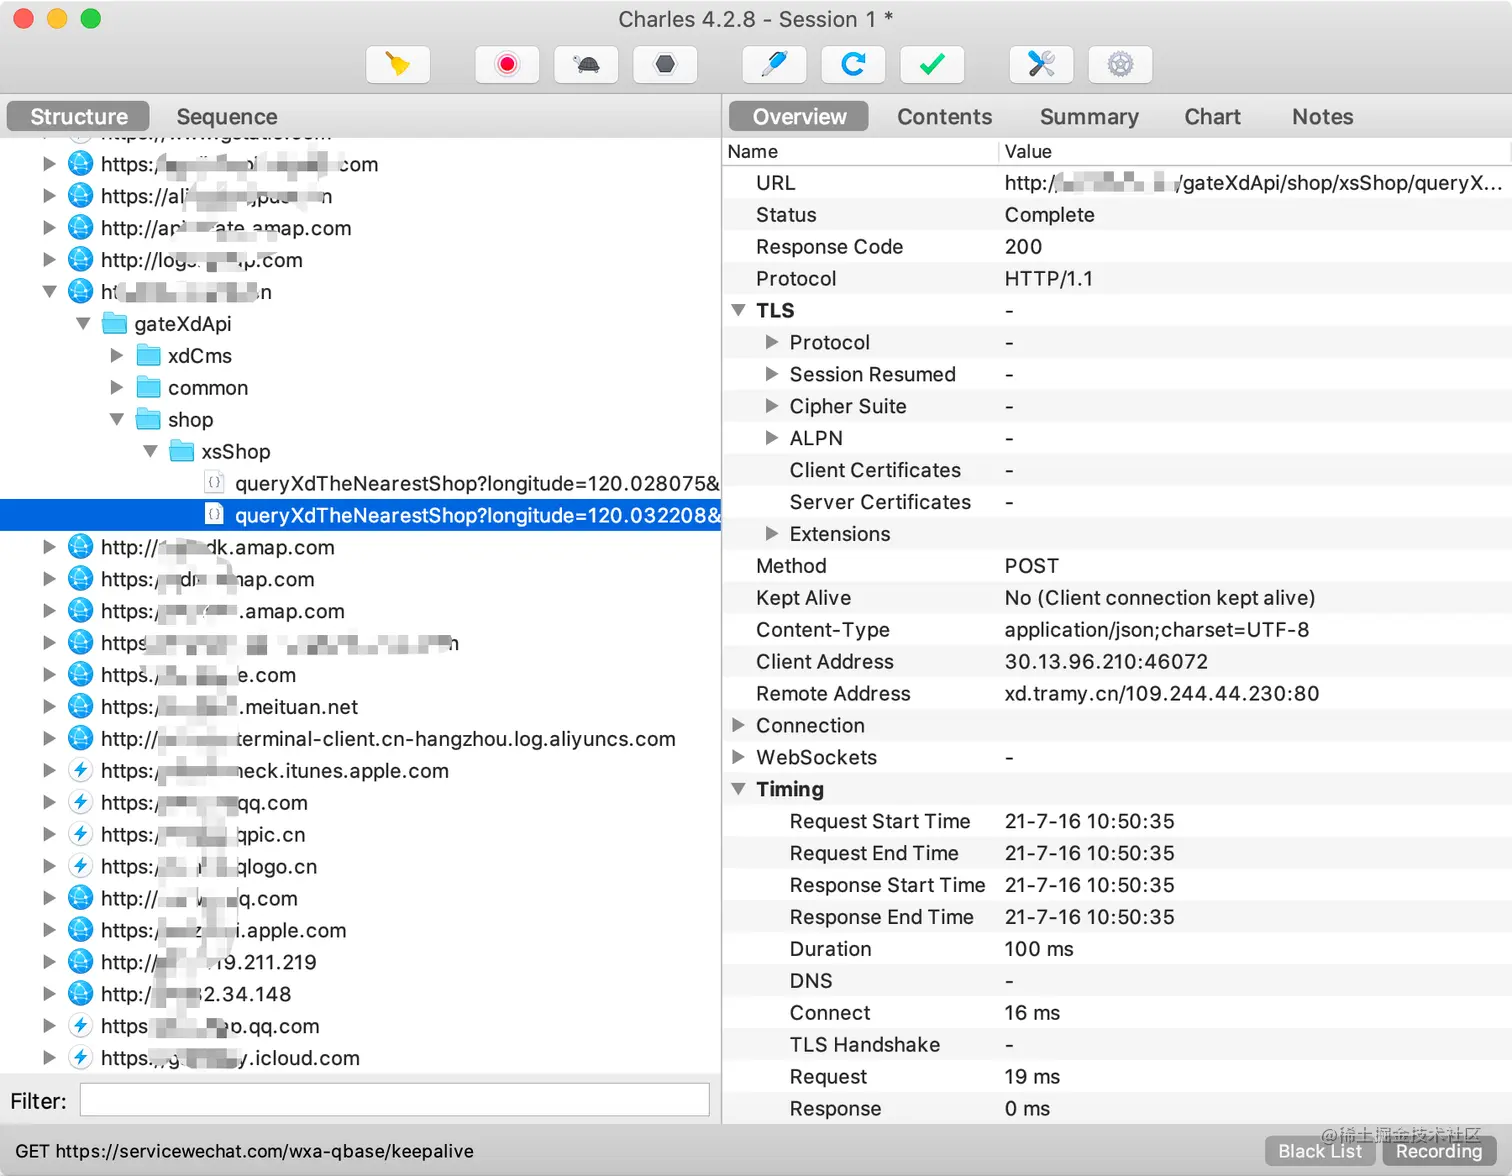Click the lightning icon for icloud.com host

pyautogui.click(x=80, y=1058)
